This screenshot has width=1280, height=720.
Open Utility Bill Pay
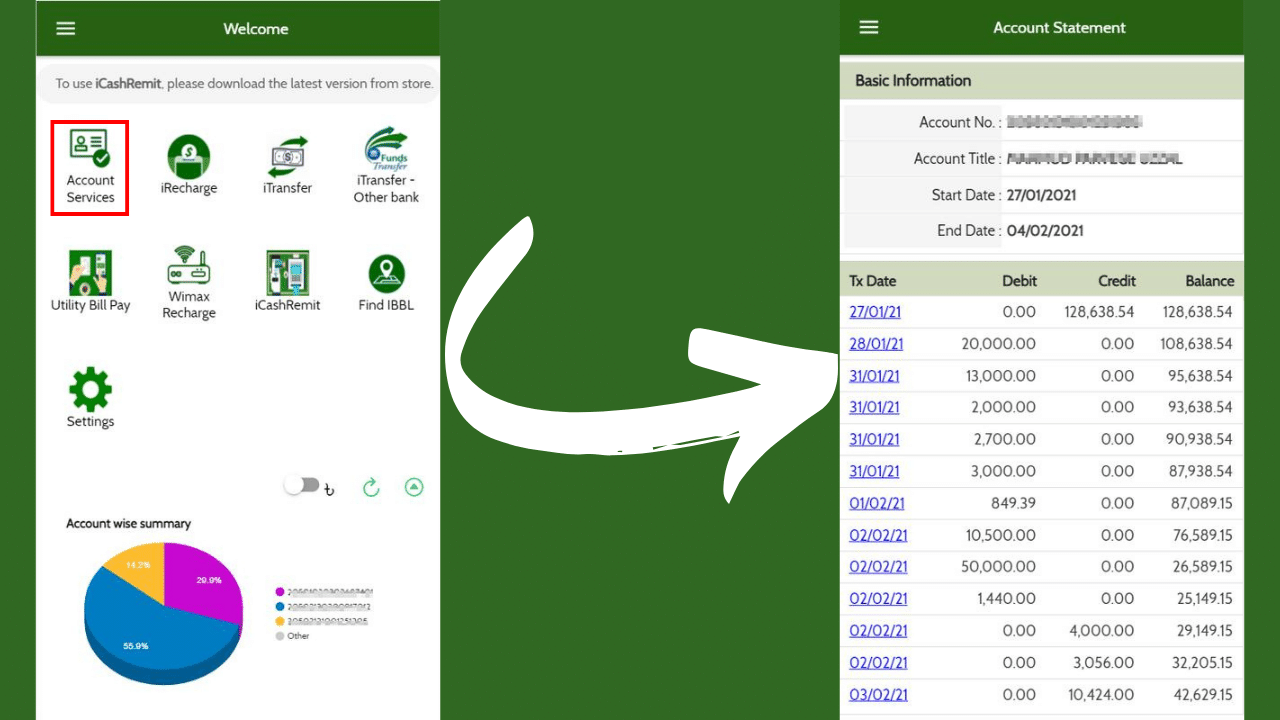(x=90, y=282)
